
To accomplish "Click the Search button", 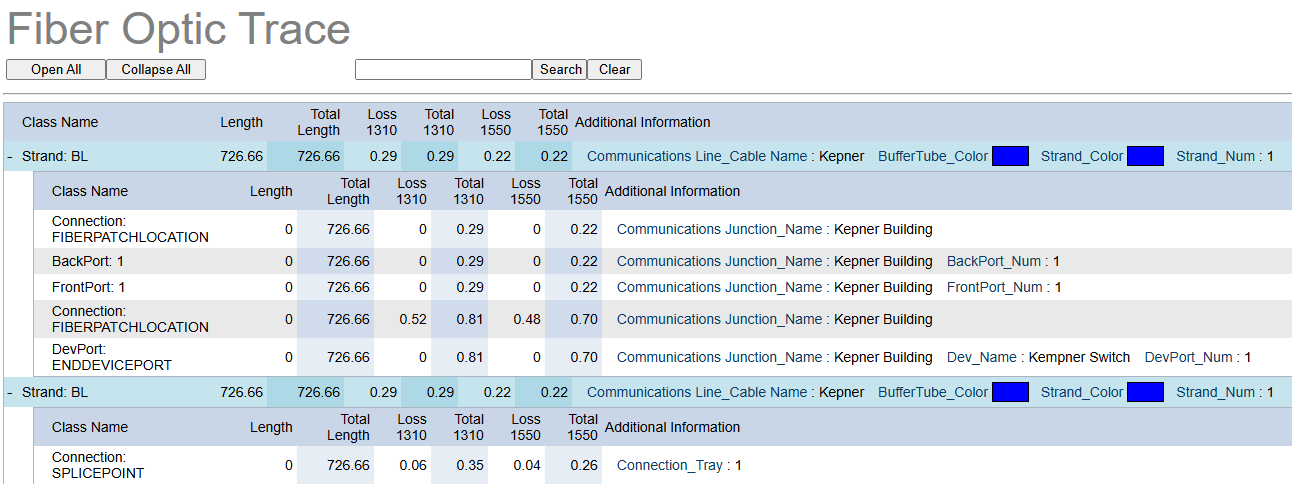I will coord(560,69).
